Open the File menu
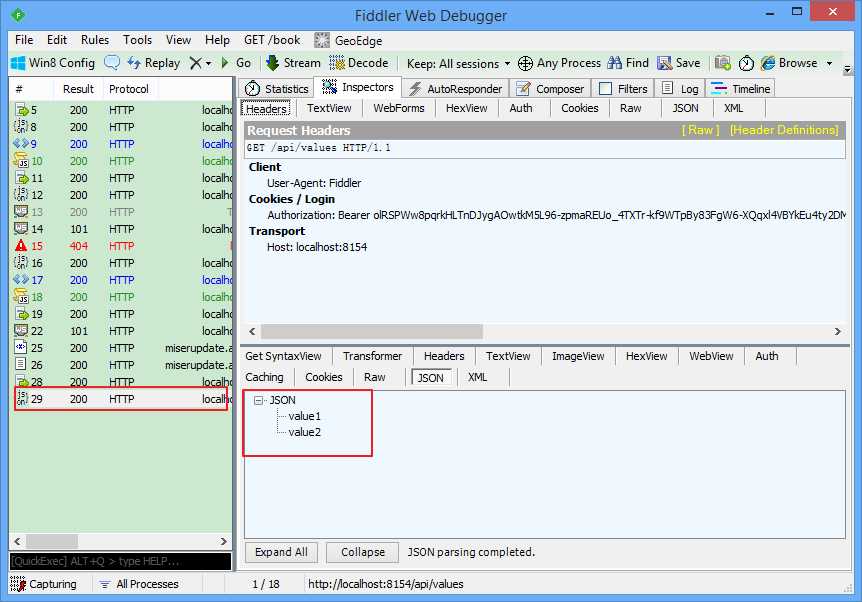 (x=24, y=40)
